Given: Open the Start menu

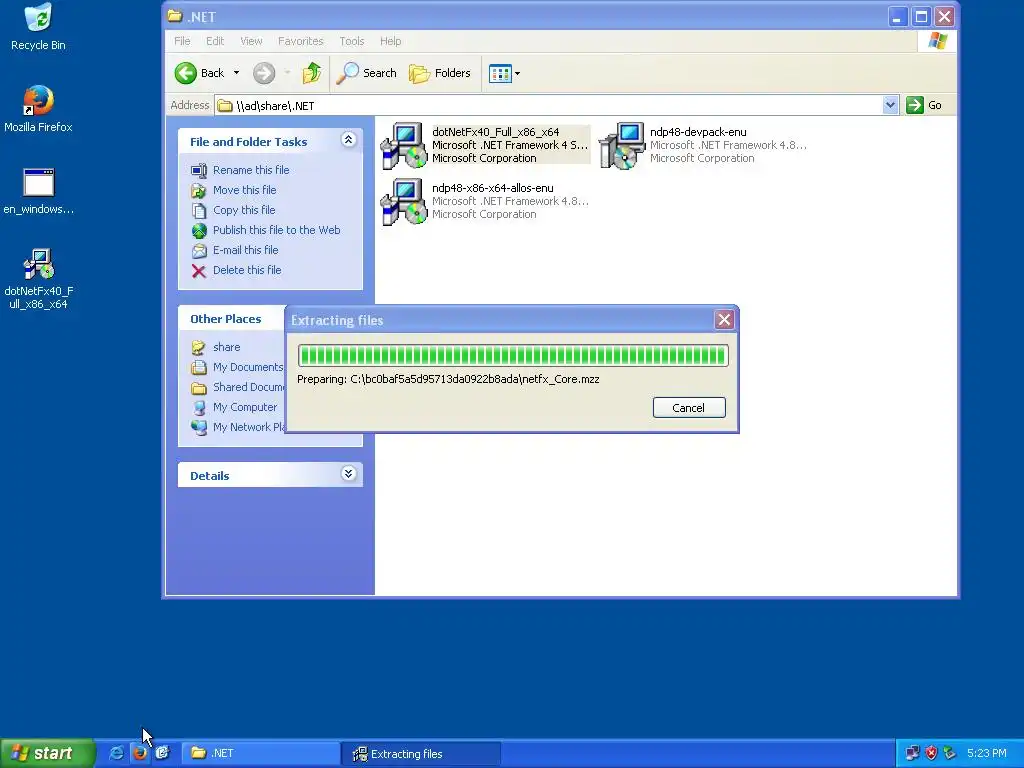Looking at the screenshot, I should [x=47, y=753].
